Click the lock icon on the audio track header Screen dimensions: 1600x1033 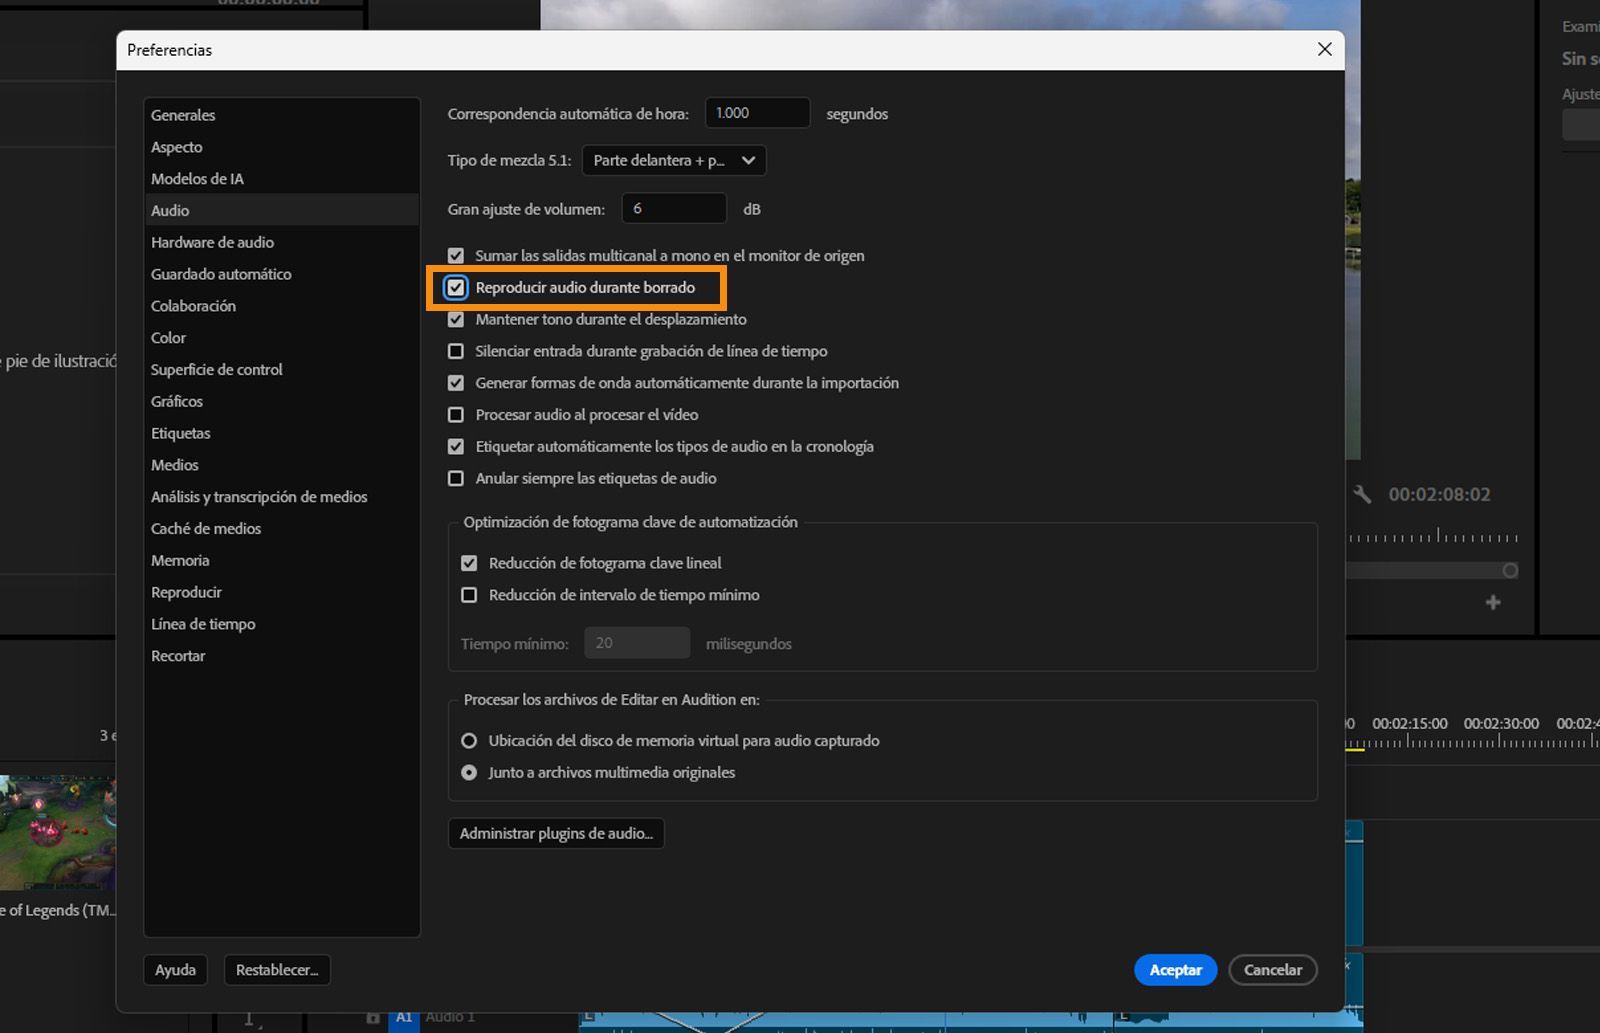coord(373,1017)
